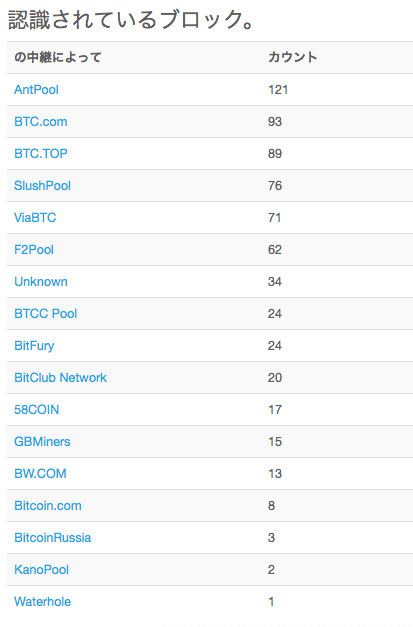
Task: Open the ViaBTC link
Action: tap(35, 218)
